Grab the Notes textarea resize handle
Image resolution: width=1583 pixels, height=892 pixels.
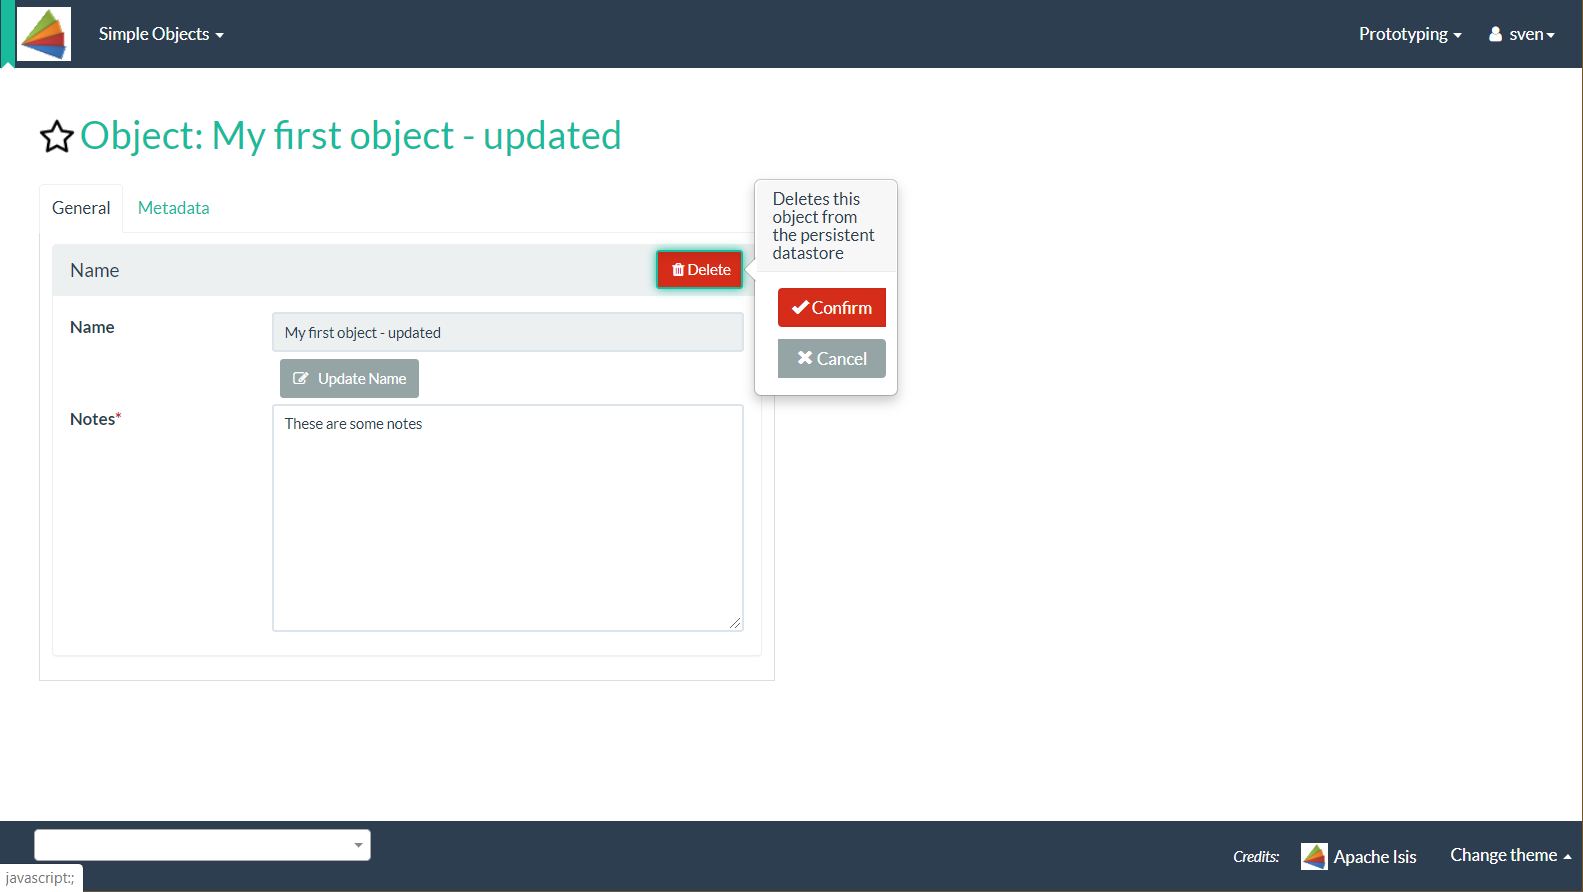point(735,623)
